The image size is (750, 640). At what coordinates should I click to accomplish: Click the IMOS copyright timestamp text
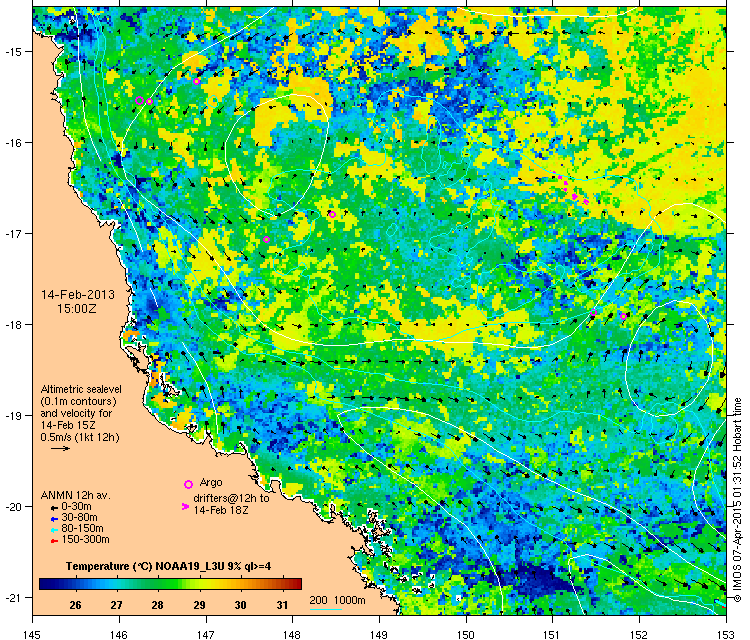[737, 500]
